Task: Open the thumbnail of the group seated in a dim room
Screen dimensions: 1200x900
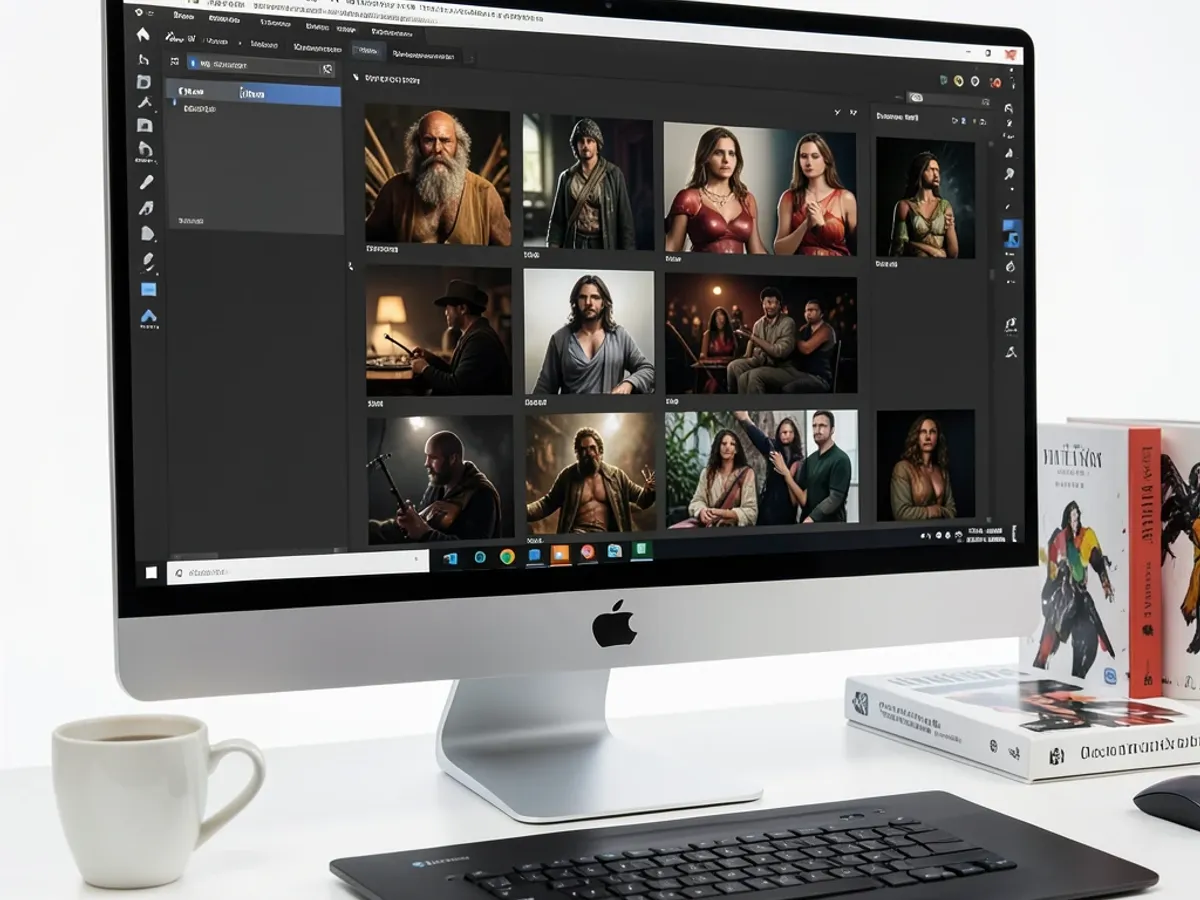Action: tap(761, 334)
